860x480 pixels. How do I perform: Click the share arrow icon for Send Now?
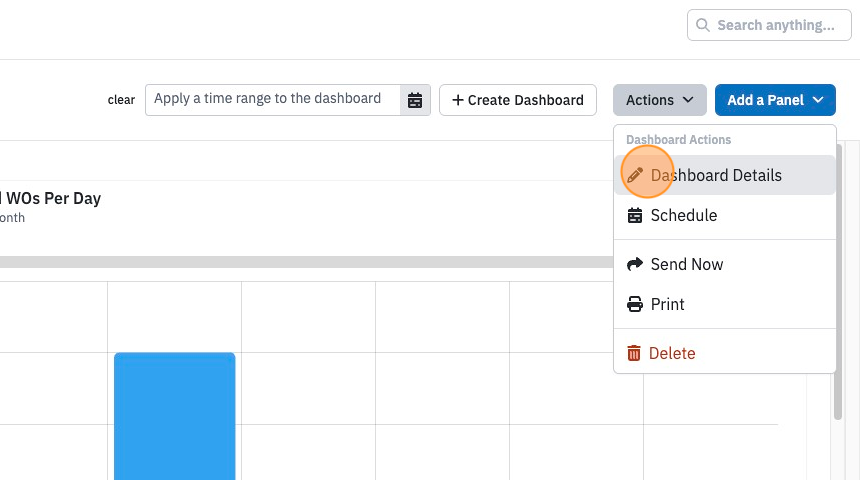(x=635, y=264)
